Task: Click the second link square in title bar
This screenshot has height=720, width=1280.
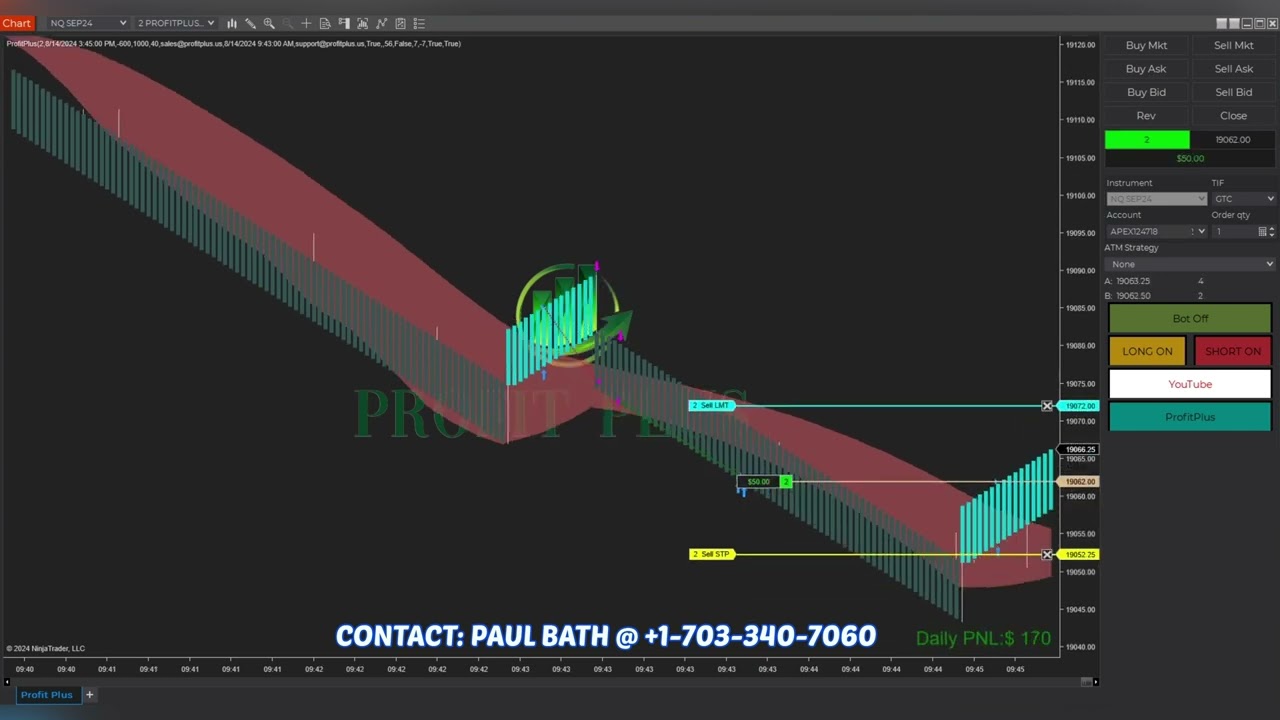Action: coord(1234,23)
